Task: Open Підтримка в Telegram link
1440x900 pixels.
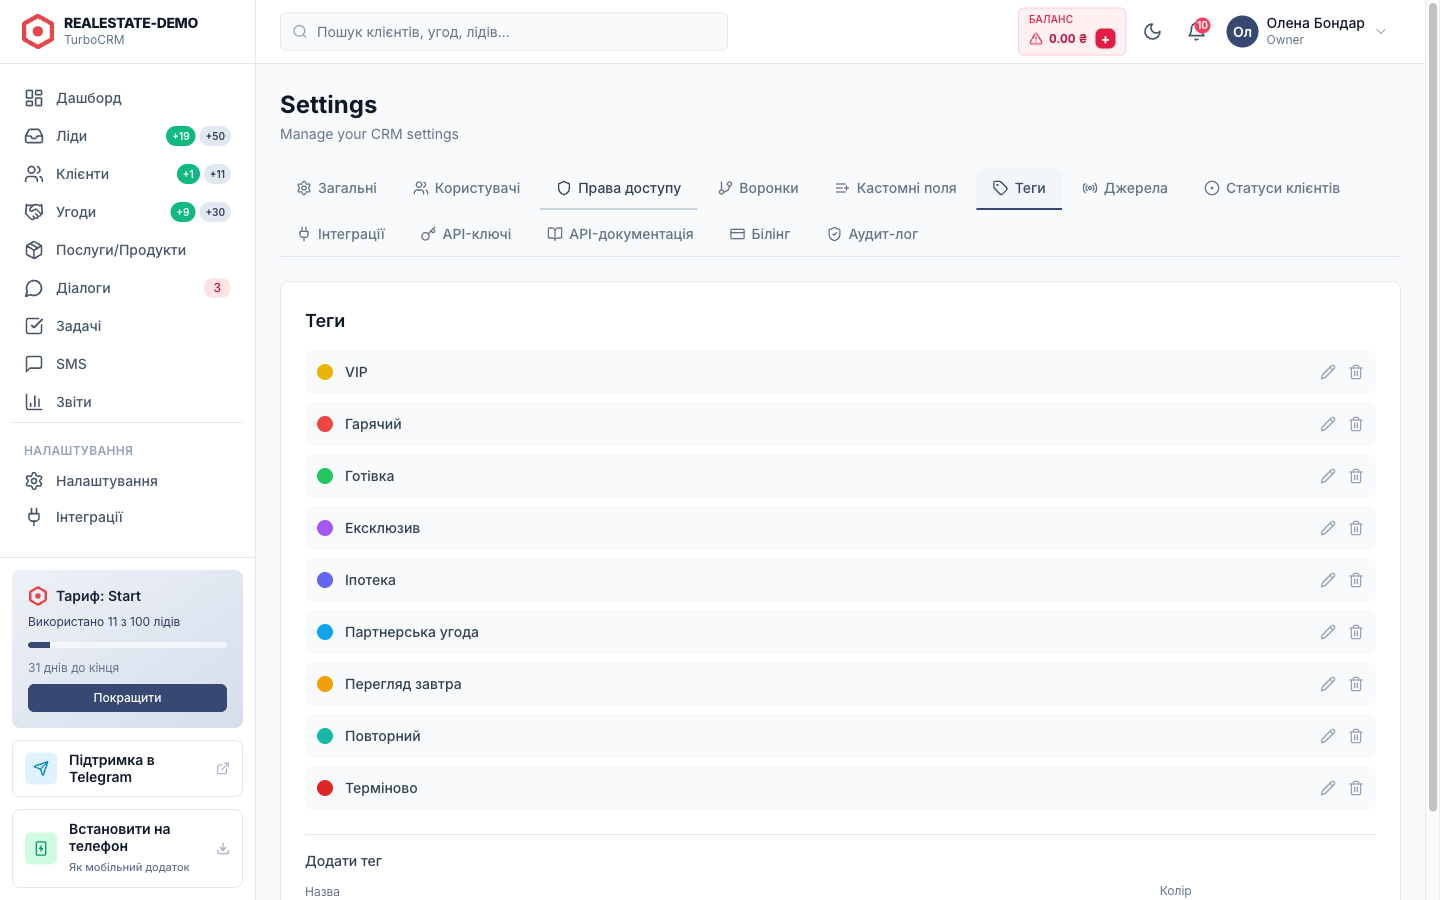Action: (127, 768)
